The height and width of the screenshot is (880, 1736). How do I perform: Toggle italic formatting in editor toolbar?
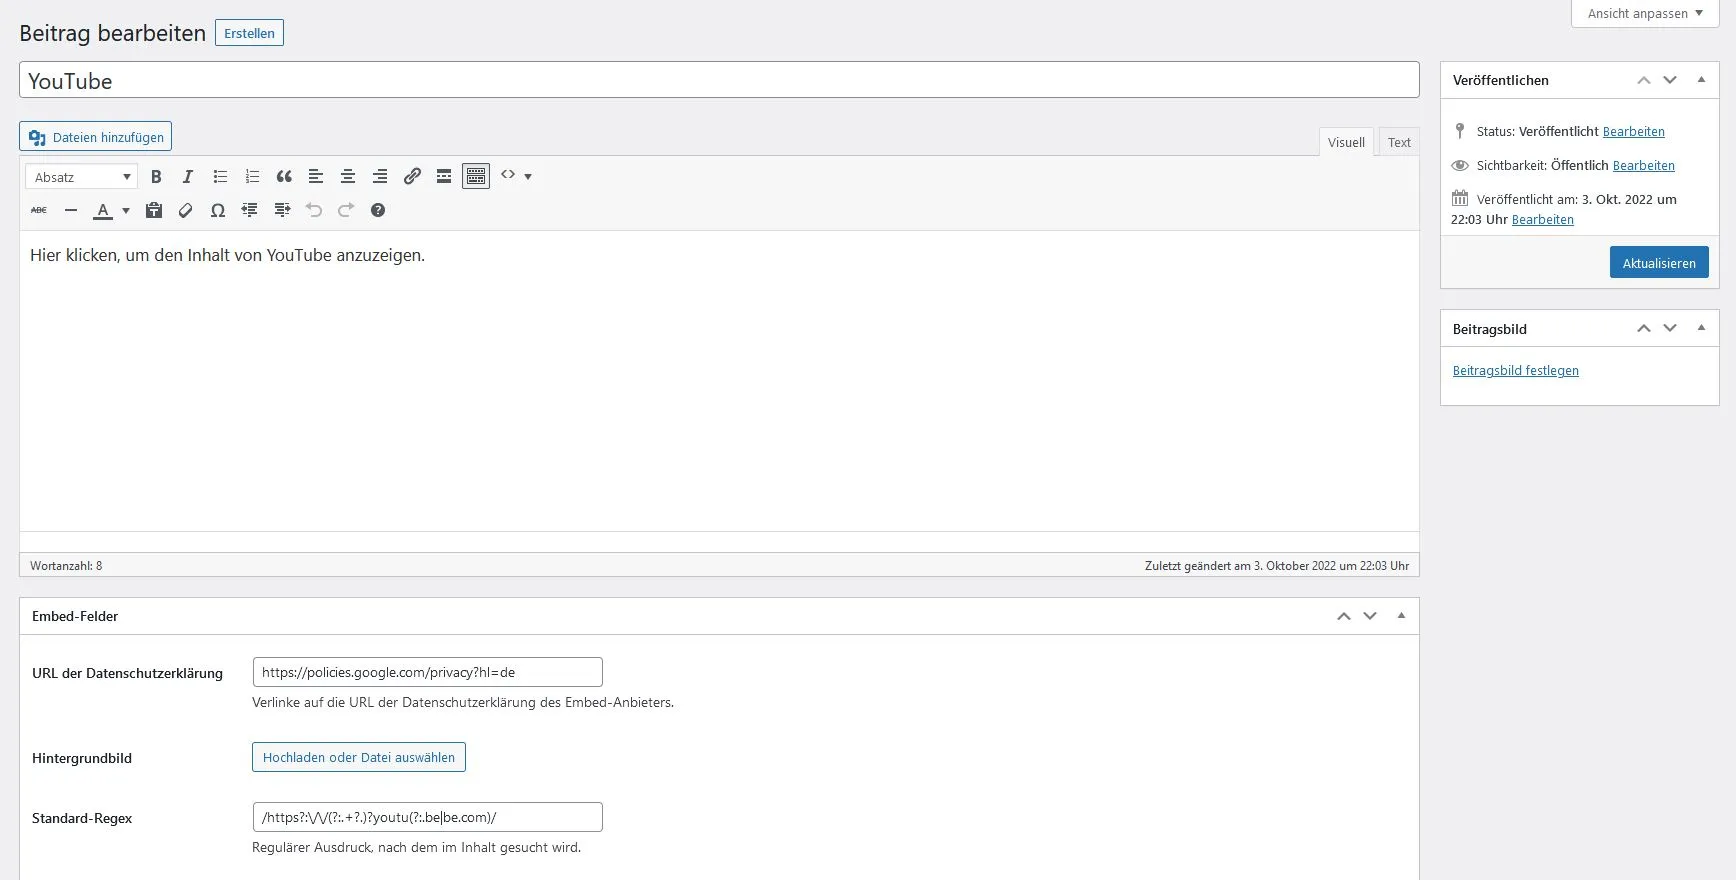pyautogui.click(x=187, y=177)
